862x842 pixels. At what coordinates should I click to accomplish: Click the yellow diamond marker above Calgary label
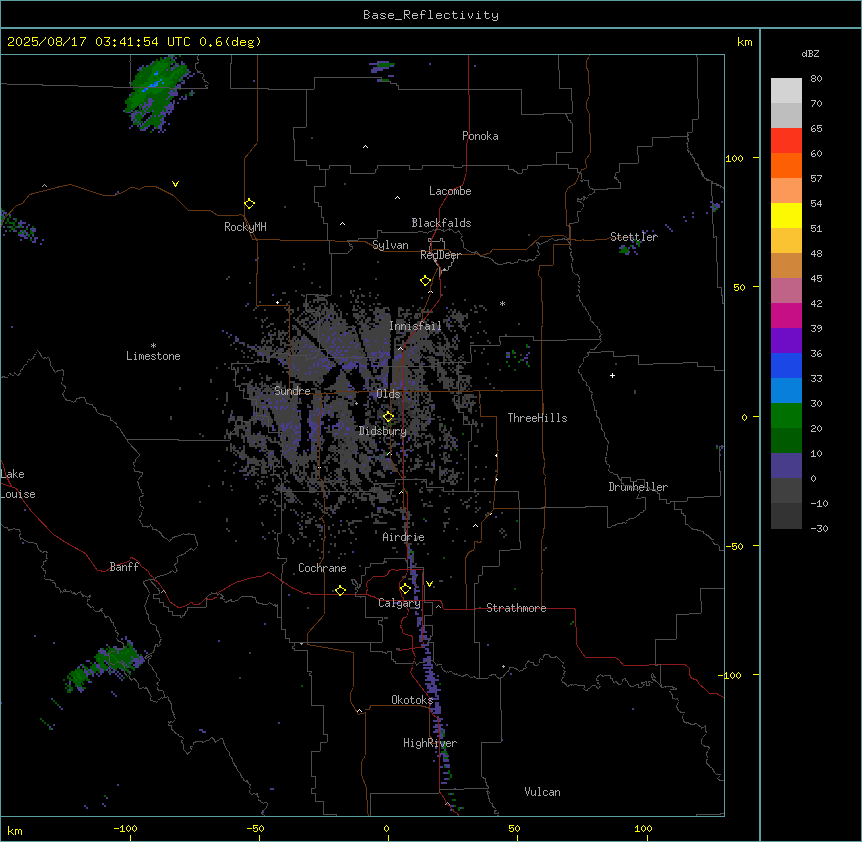click(405, 589)
